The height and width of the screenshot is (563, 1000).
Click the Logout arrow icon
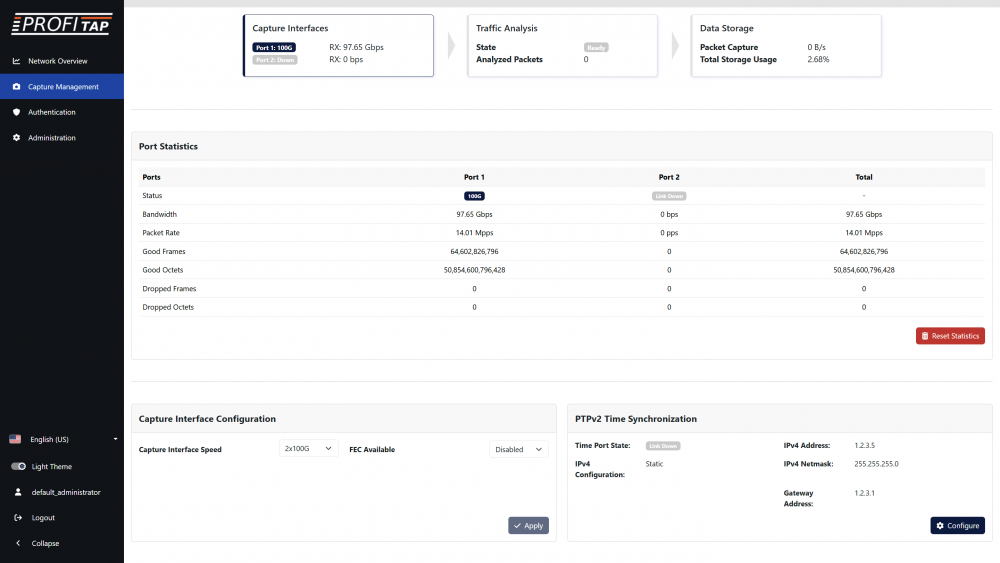click(x=17, y=518)
